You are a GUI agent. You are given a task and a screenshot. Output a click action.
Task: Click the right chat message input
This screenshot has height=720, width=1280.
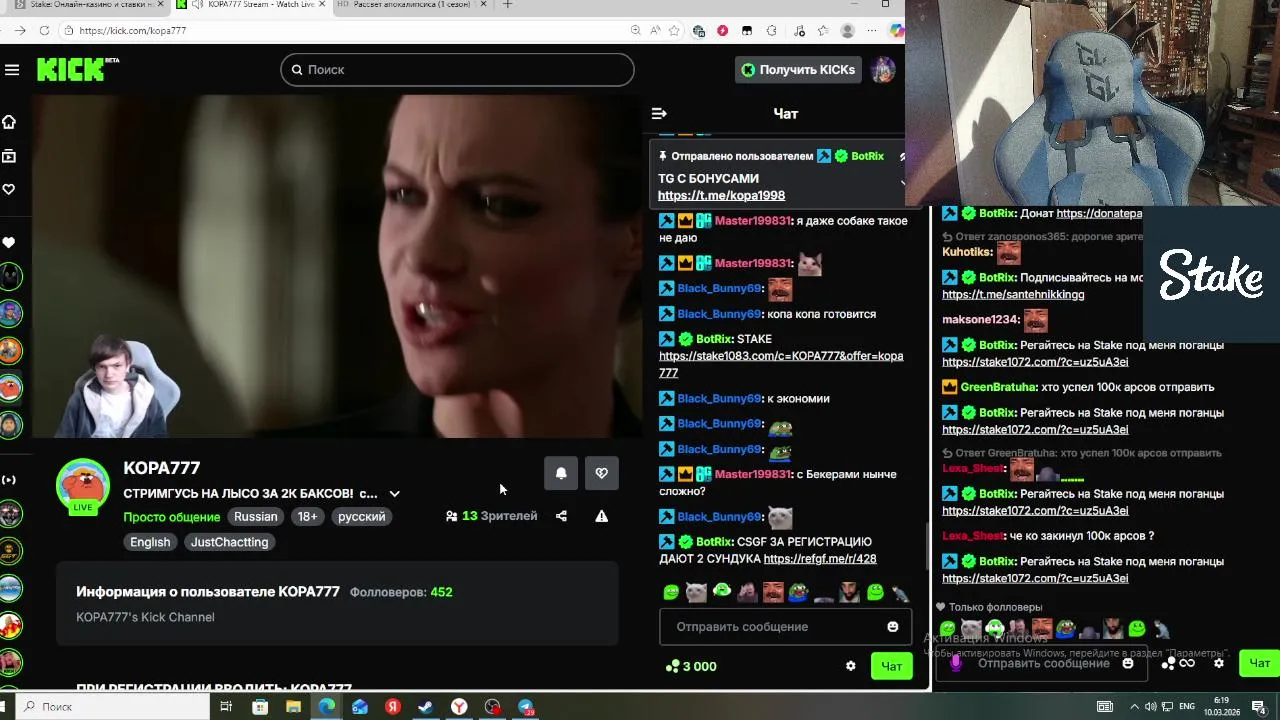tap(1043, 663)
